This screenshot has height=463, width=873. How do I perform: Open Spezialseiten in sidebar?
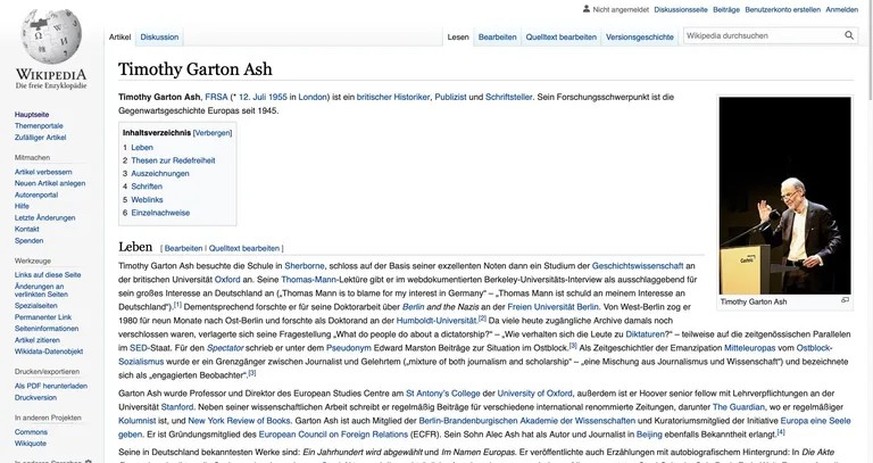click(x=36, y=306)
